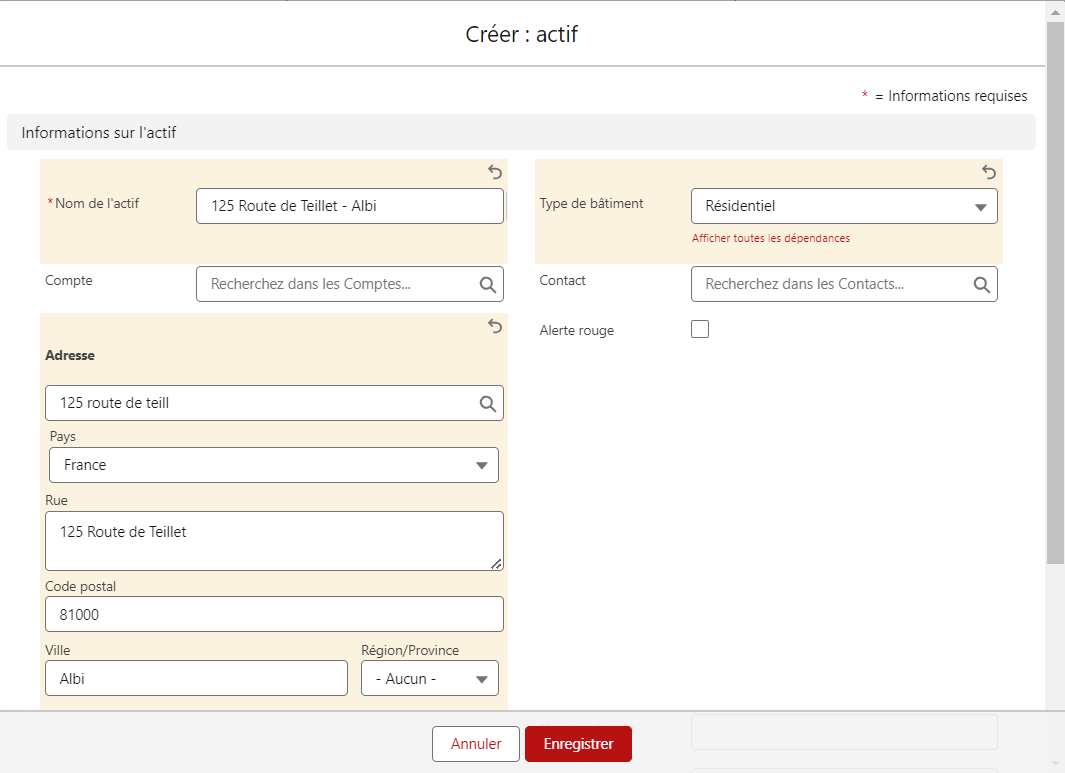This screenshot has height=773, width=1065.
Task: Click the Rue textarea resize handle
Action: pos(497,564)
